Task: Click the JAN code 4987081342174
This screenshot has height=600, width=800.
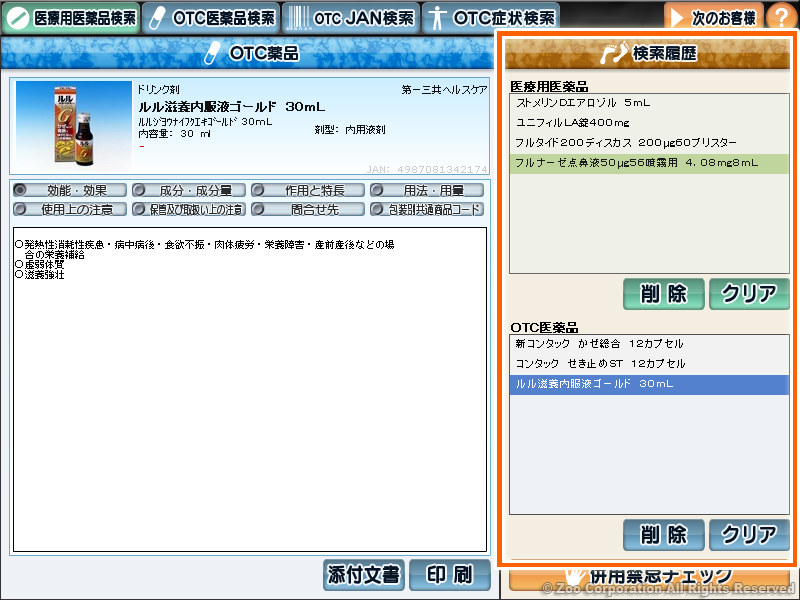Action: point(427,169)
